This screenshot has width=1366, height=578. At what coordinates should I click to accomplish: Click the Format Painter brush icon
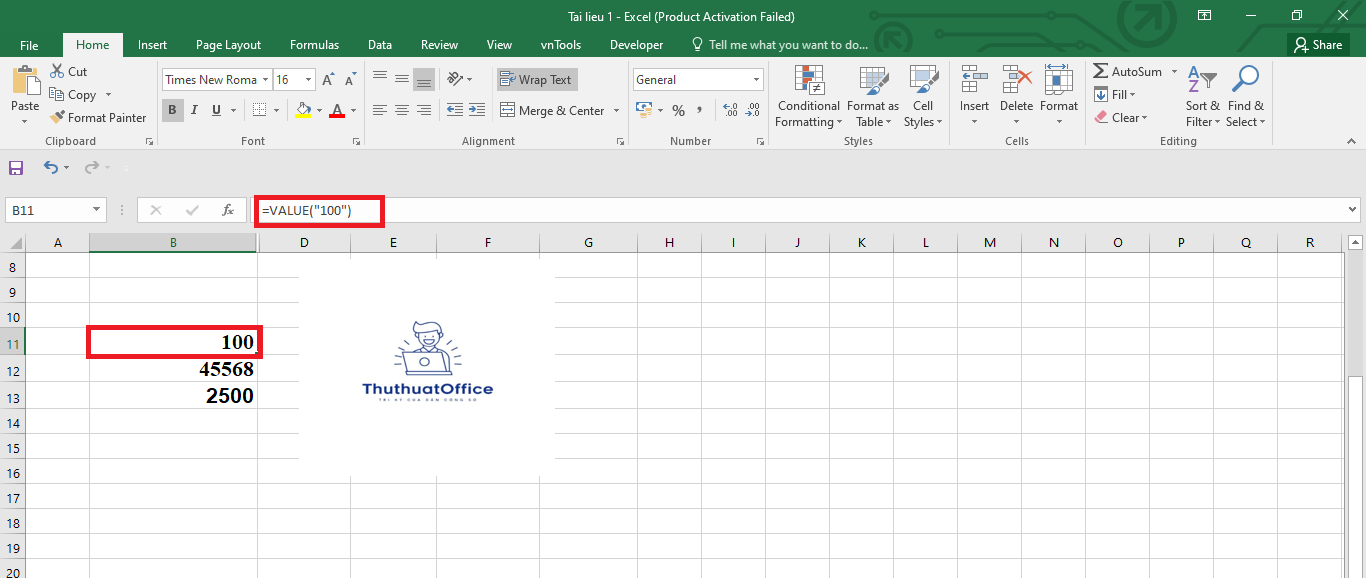click(x=57, y=118)
